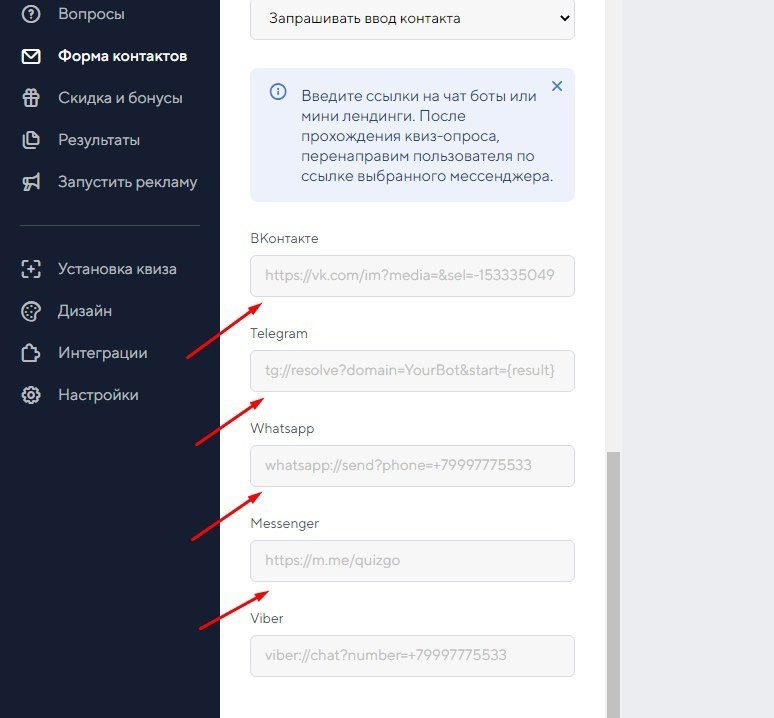Click the gift icon for Скидка и бонусы
The height and width of the screenshot is (718, 774).
coord(31,98)
